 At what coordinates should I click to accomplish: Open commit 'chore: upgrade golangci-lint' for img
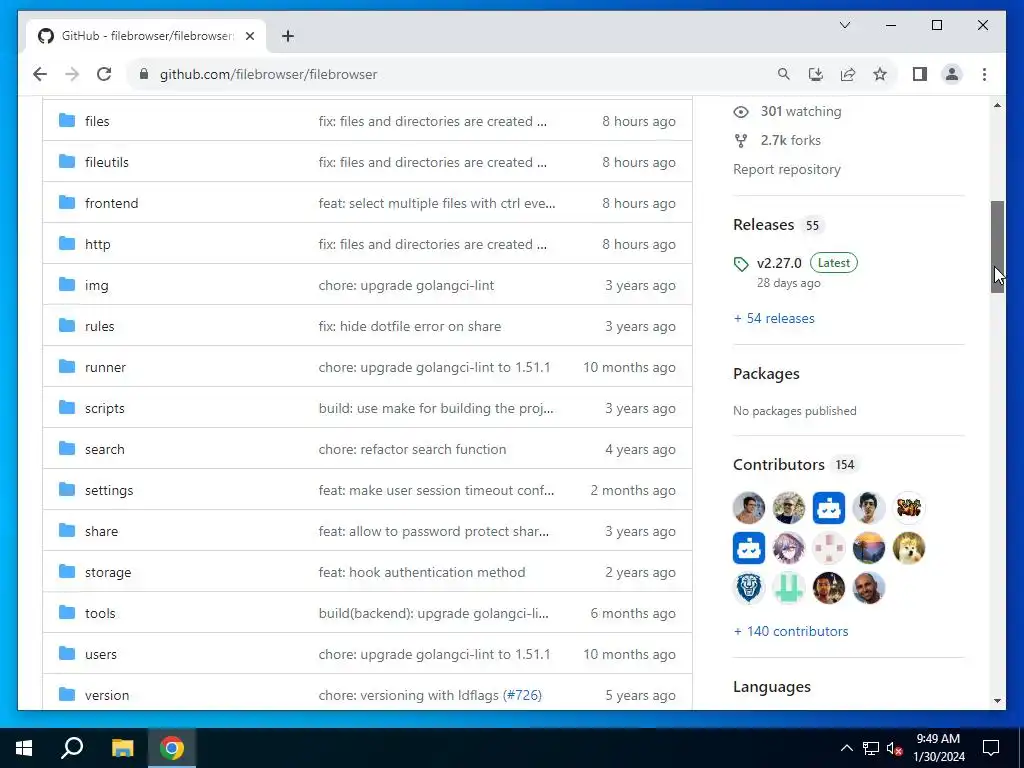click(406, 286)
